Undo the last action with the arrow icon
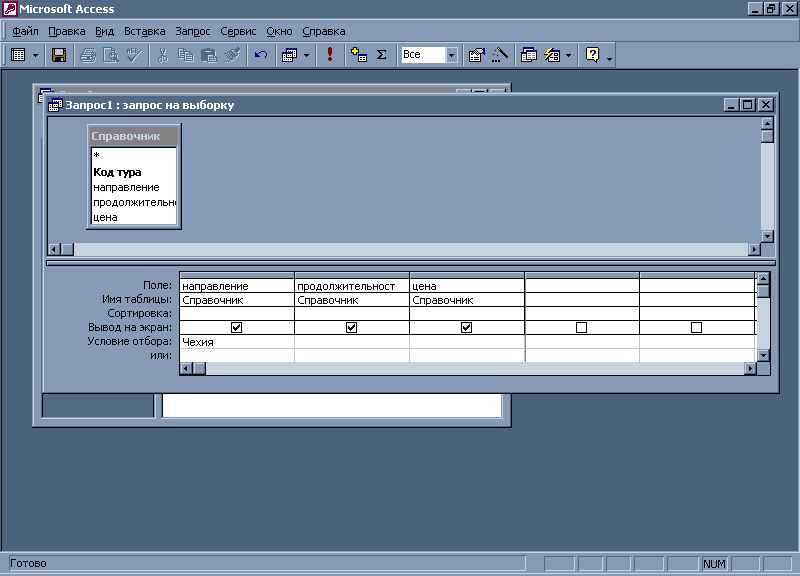The image size is (800, 576). pos(261,55)
